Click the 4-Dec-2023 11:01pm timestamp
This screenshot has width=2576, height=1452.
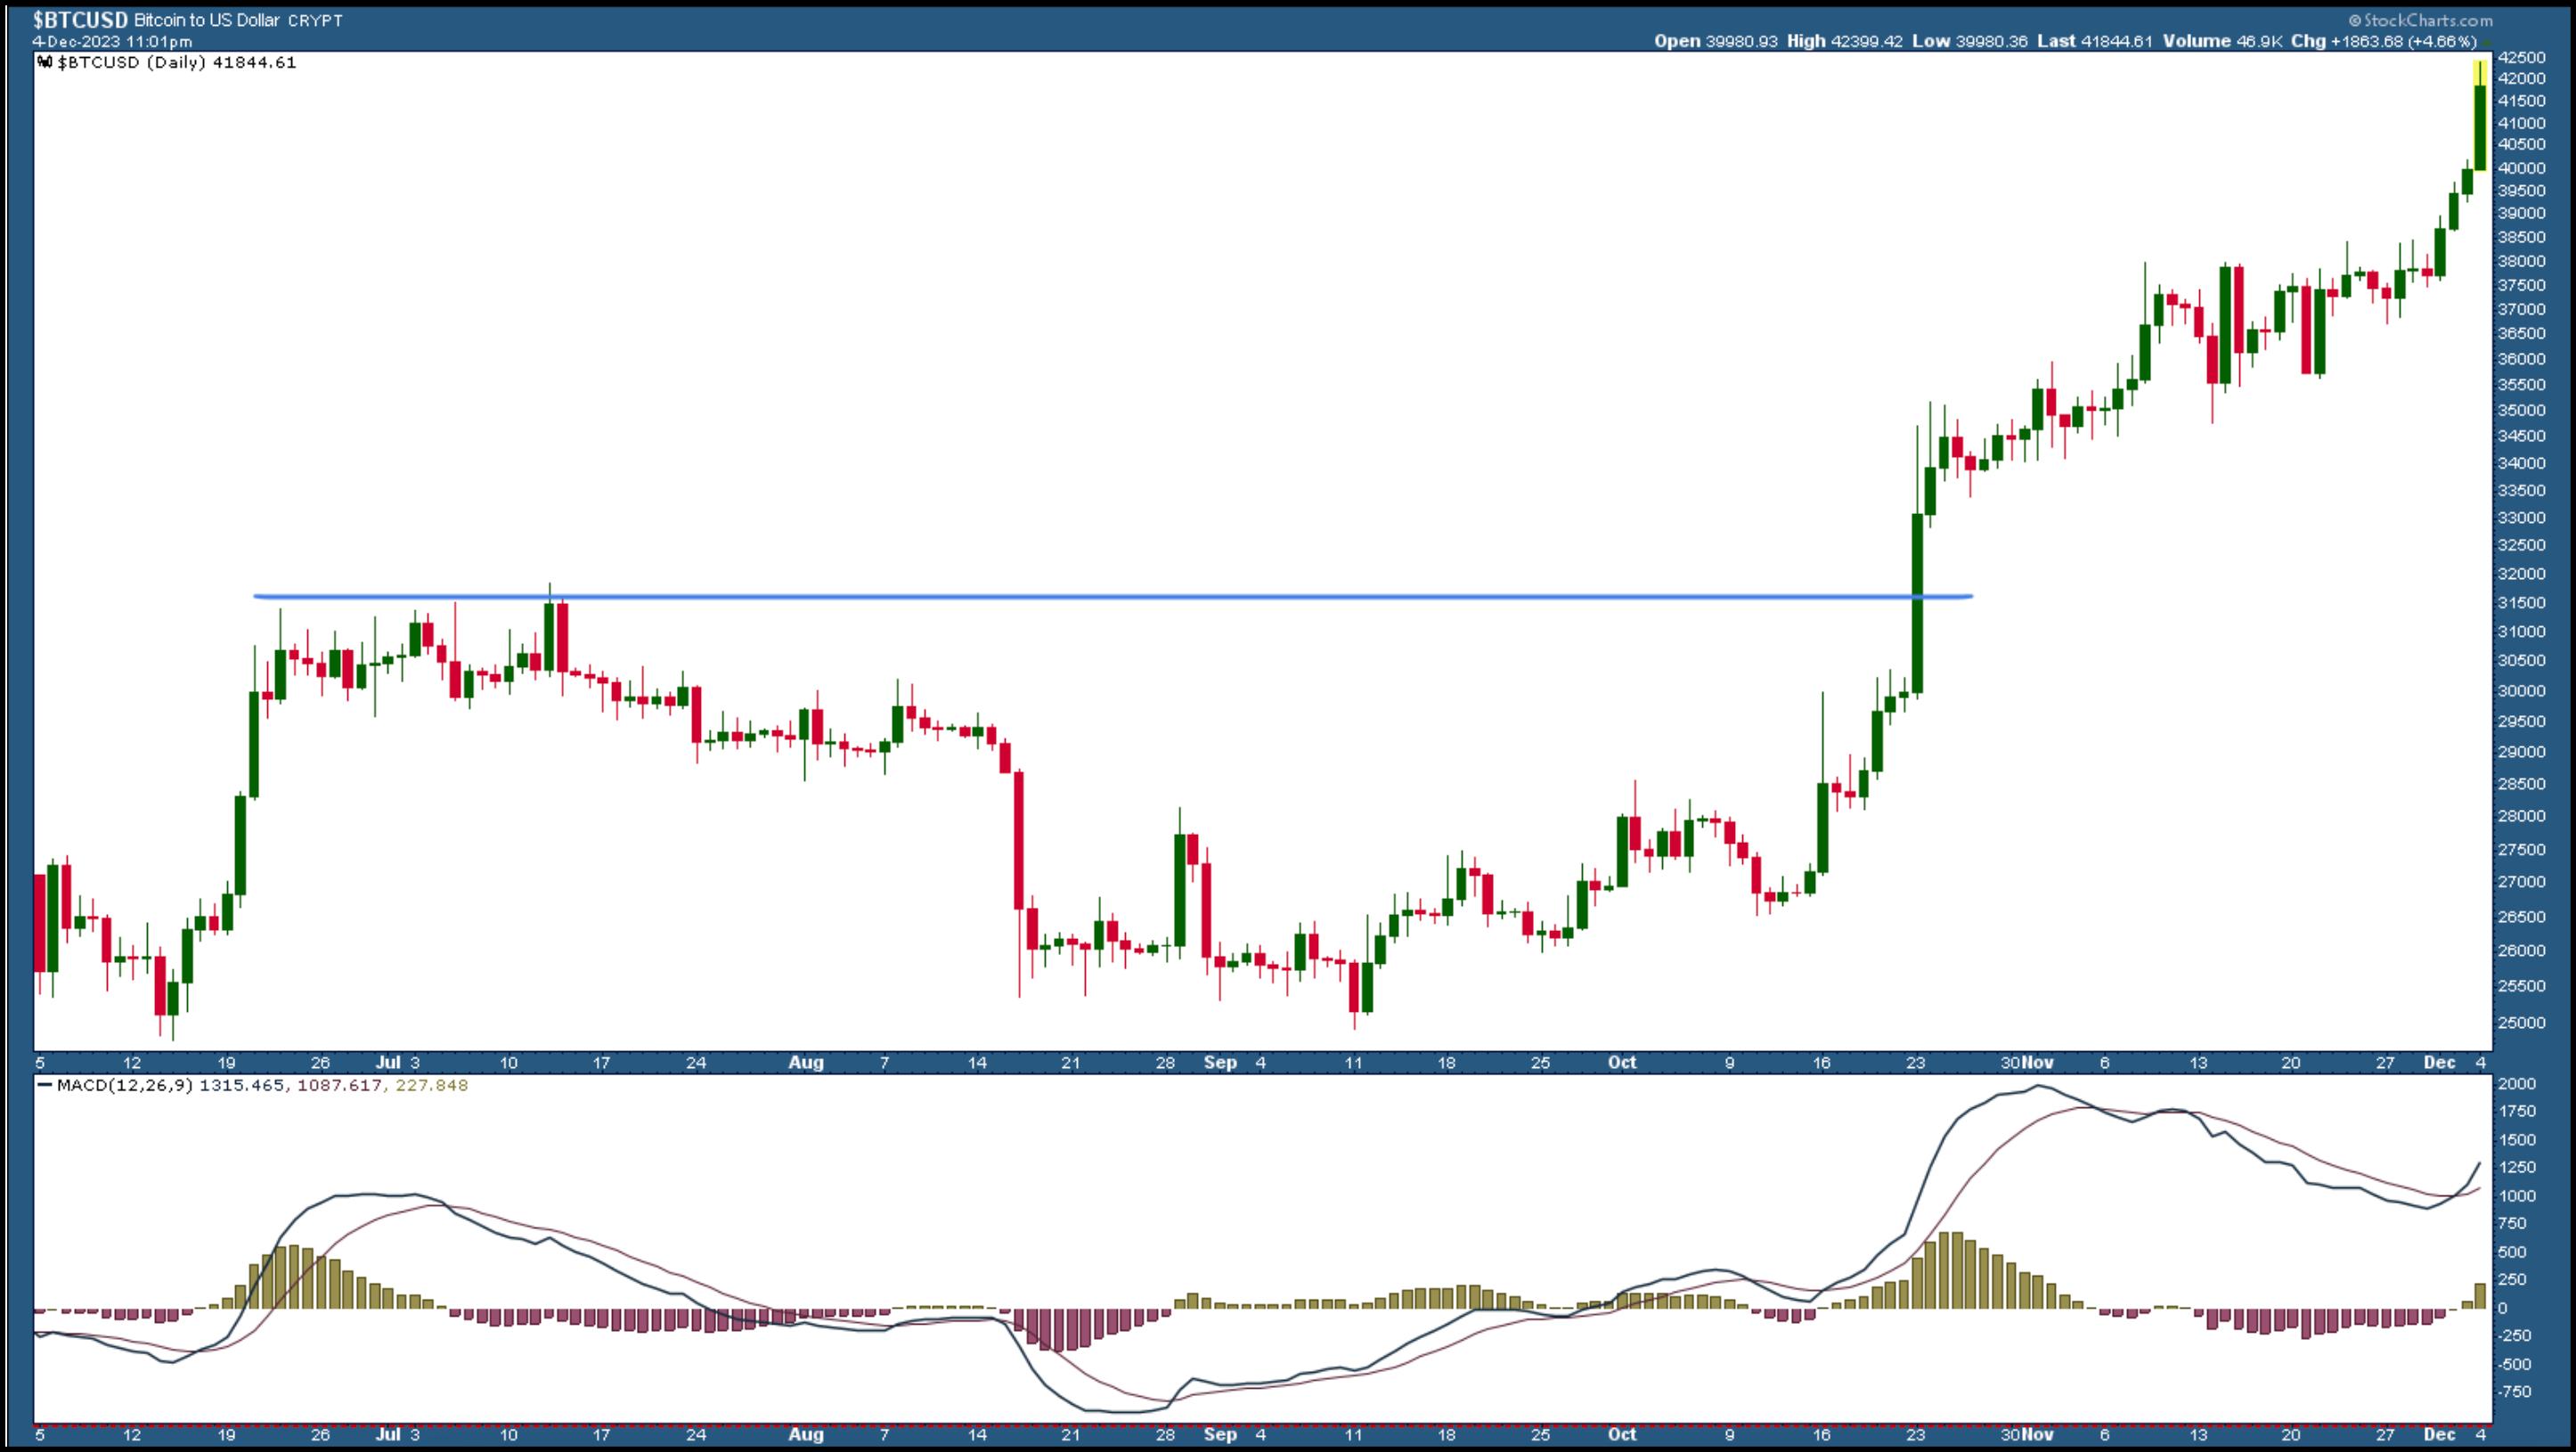click(112, 42)
